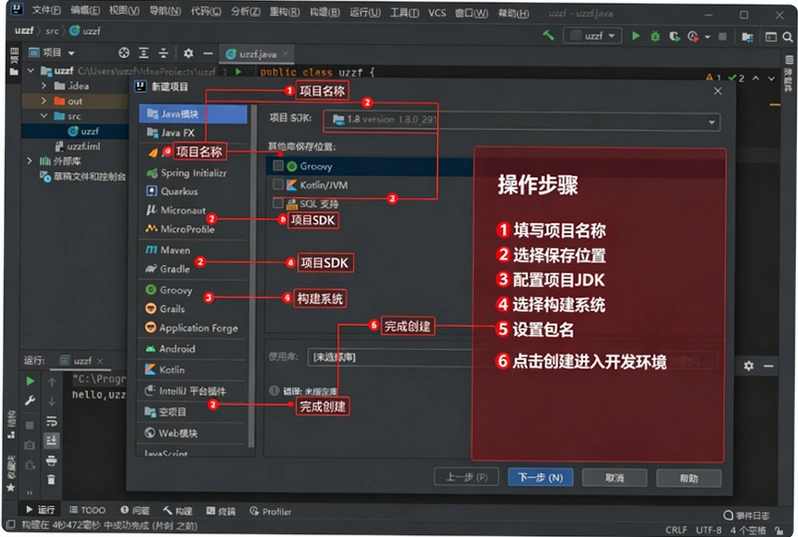The image size is (798, 537).
Task: Jump to the previous highlighted error arrow
Action: 756,78
